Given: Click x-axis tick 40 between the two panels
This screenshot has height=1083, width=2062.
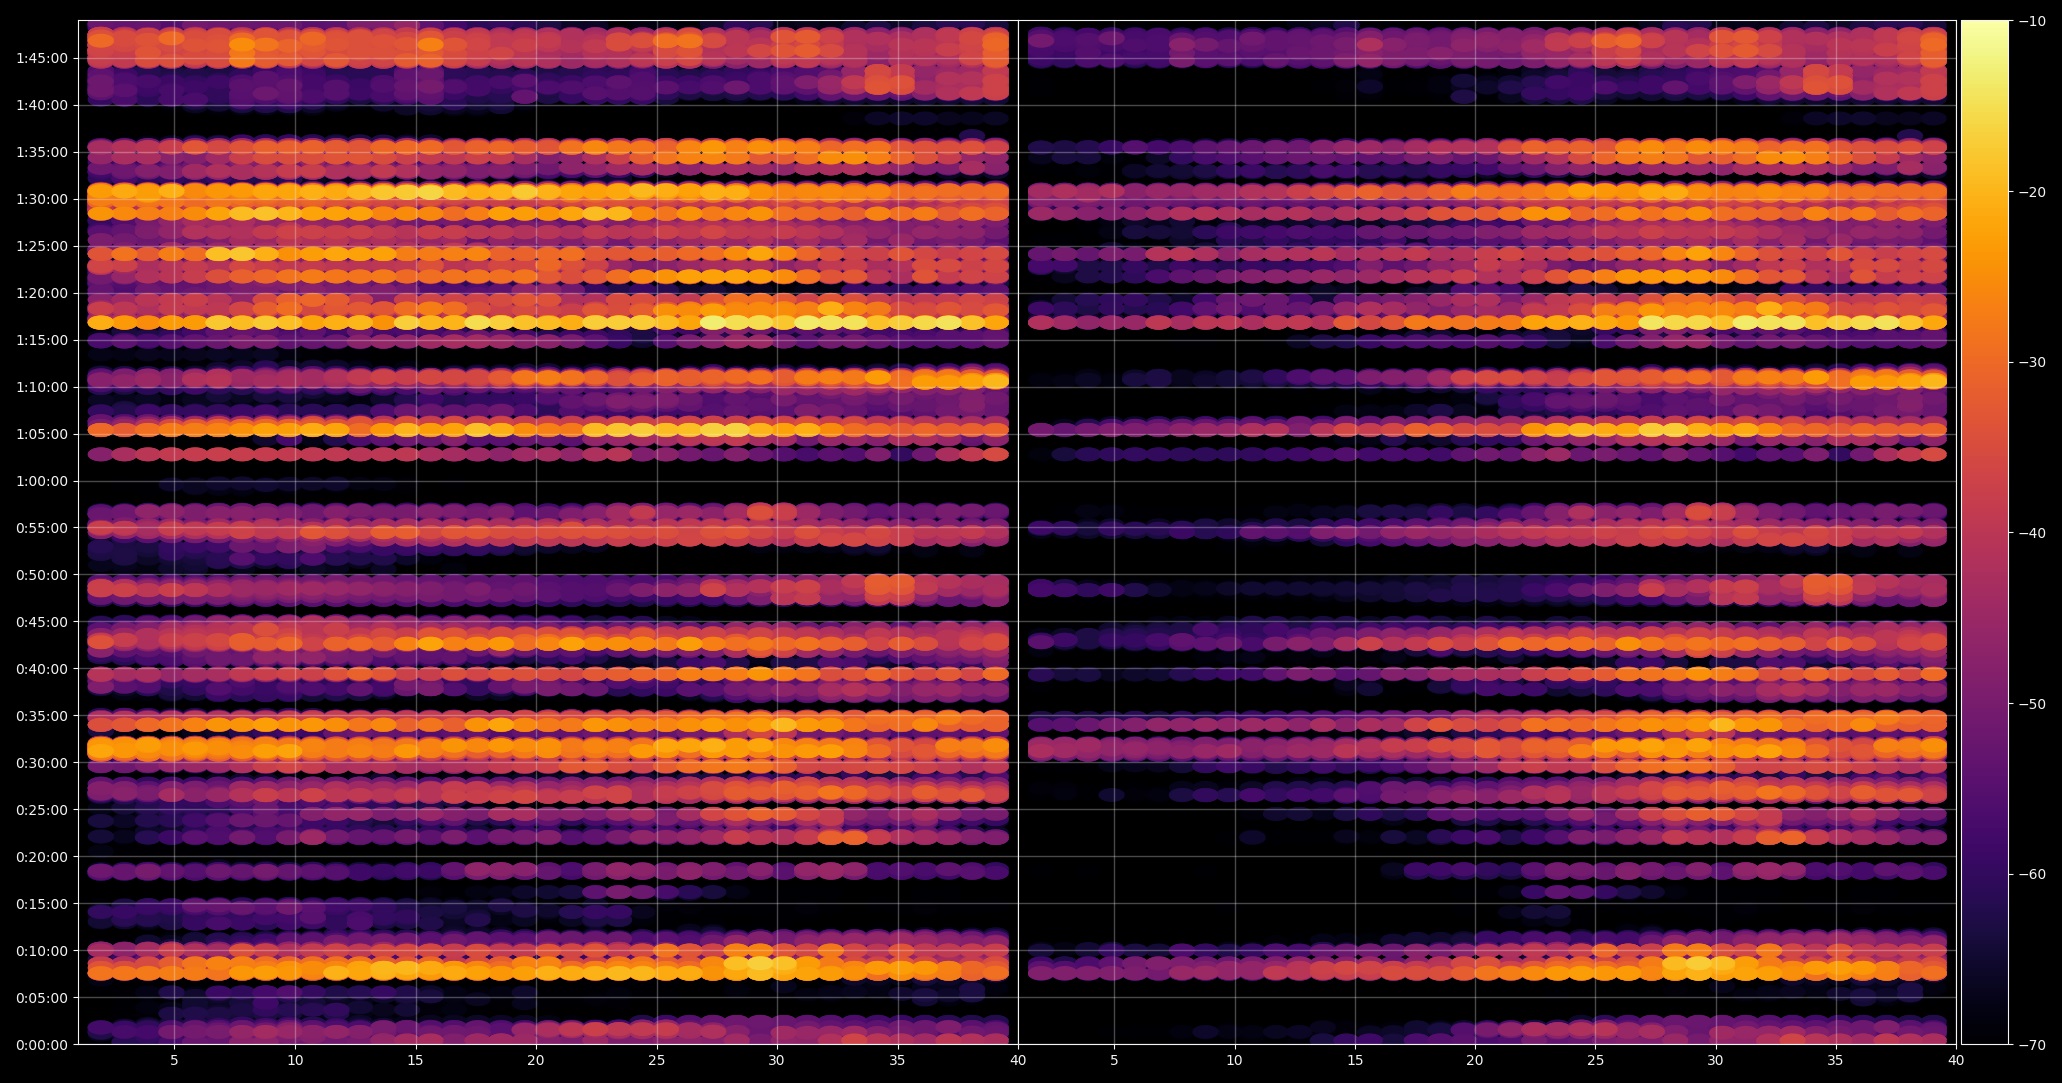Looking at the screenshot, I should 1018,1060.
